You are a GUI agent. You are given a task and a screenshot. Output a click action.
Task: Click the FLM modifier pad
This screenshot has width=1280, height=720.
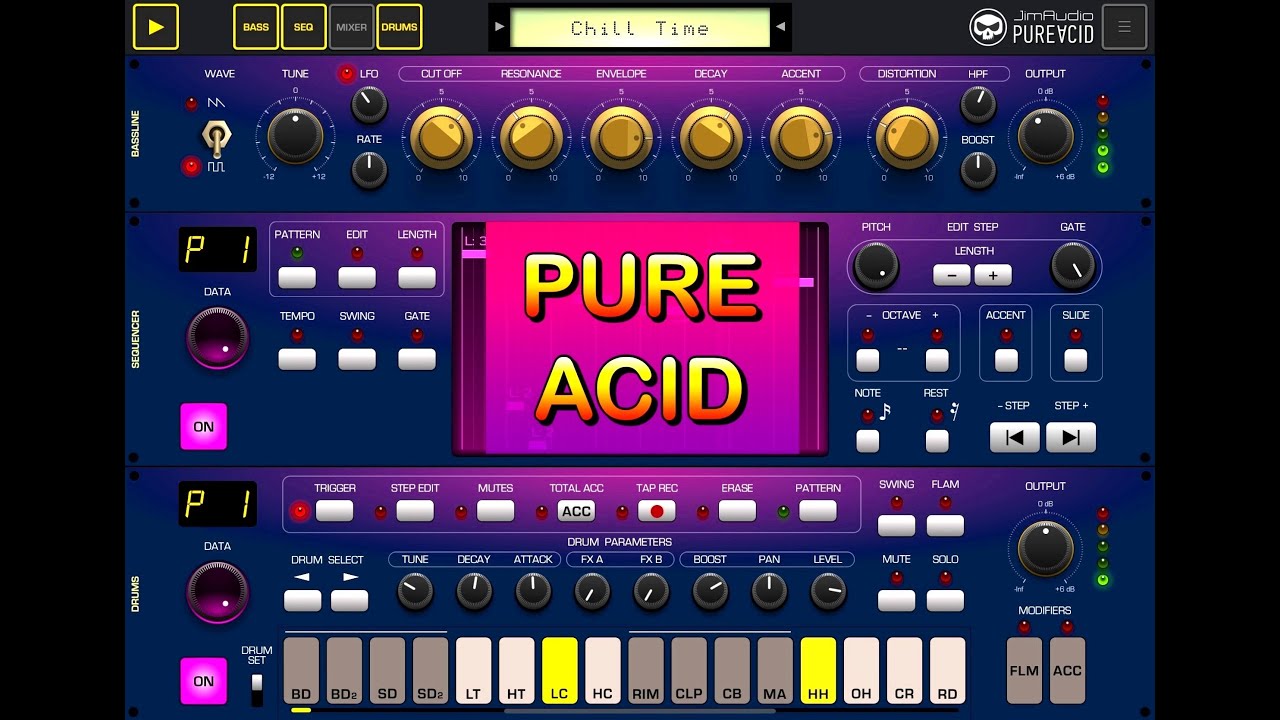coord(1024,670)
